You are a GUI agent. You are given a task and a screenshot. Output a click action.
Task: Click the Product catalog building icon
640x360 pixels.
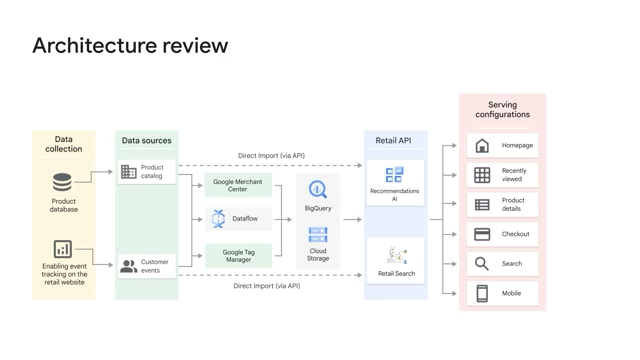click(x=129, y=172)
